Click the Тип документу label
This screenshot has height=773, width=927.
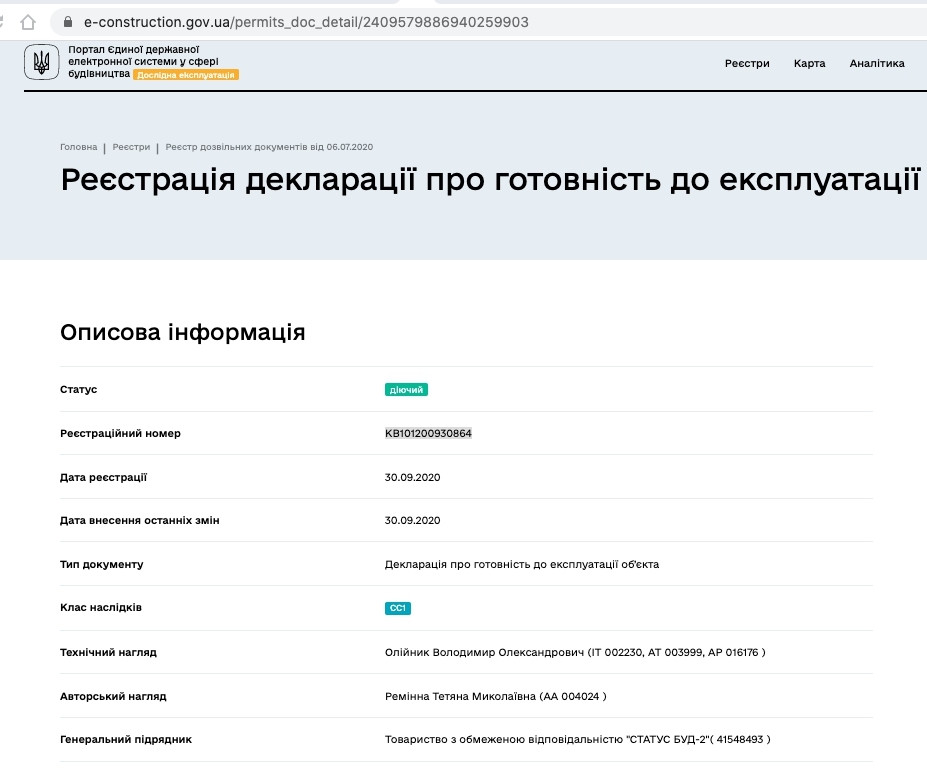(102, 564)
